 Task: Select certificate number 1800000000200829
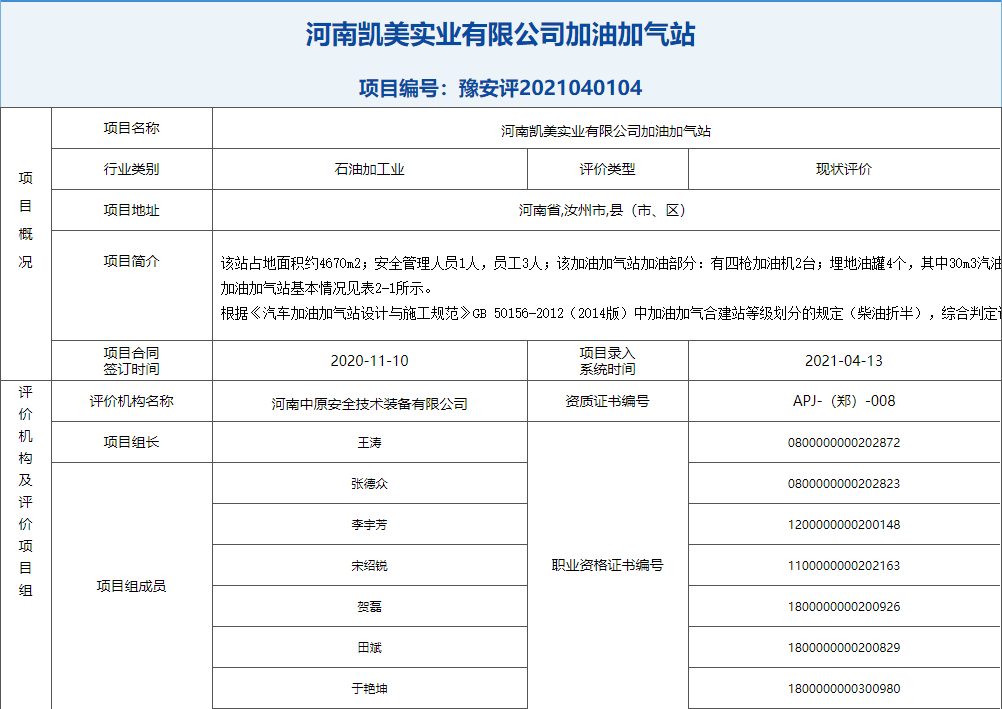tap(844, 647)
